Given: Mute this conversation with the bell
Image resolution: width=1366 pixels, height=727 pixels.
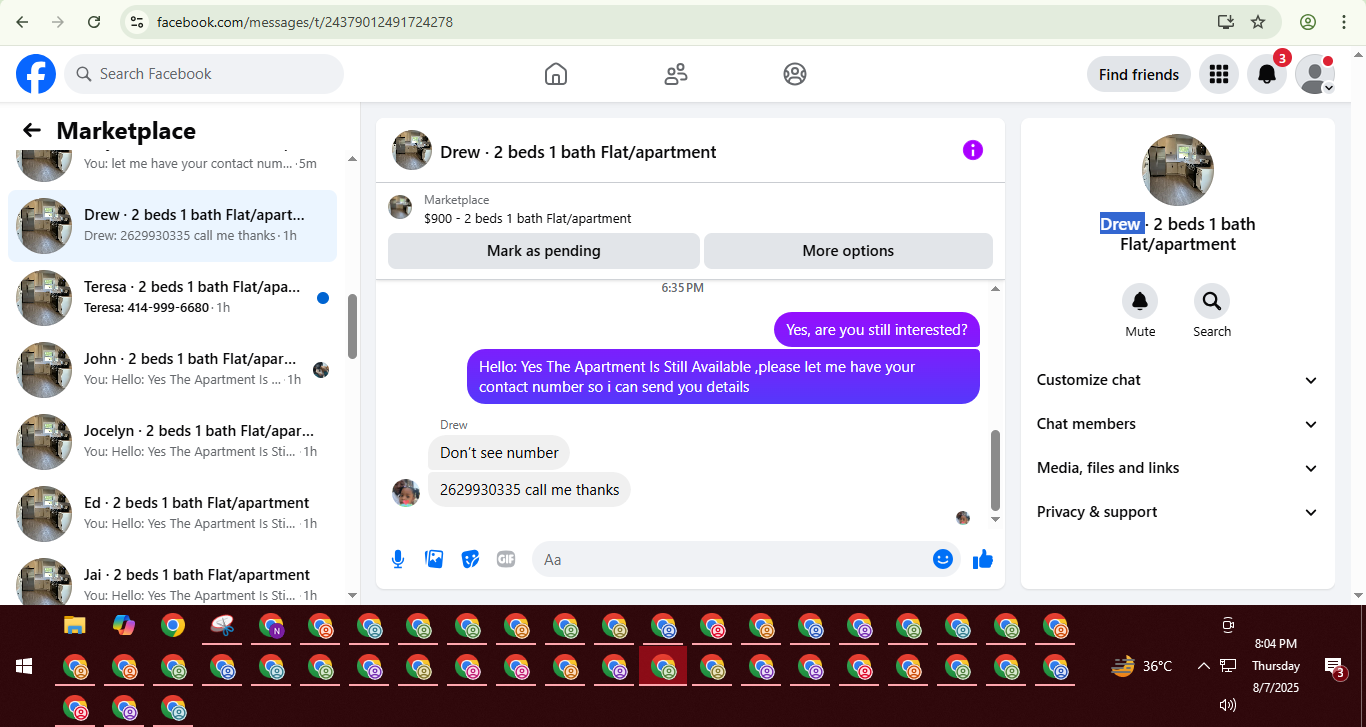Looking at the screenshot, I should (1140, 301).
